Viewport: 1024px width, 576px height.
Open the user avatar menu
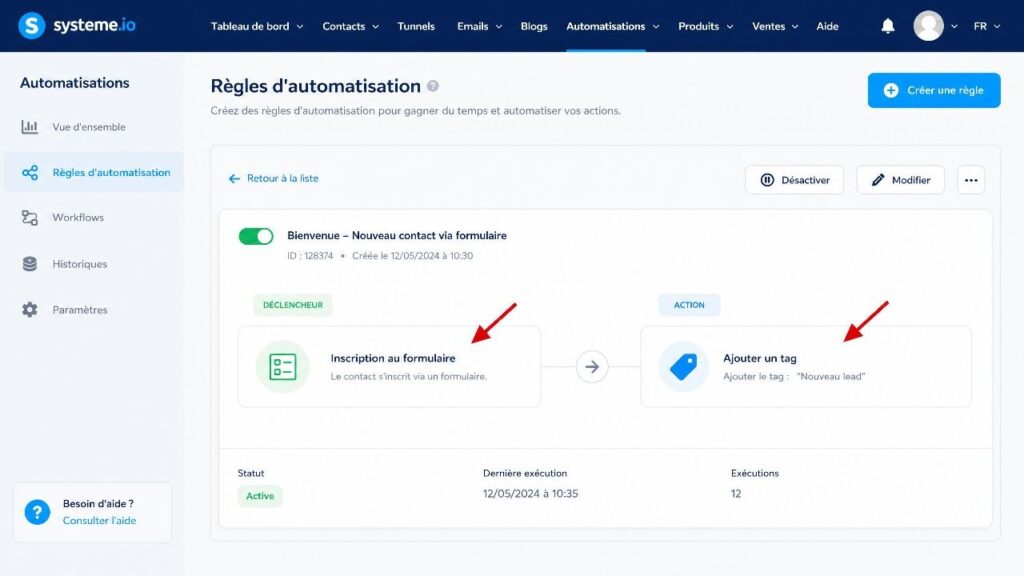928,26
